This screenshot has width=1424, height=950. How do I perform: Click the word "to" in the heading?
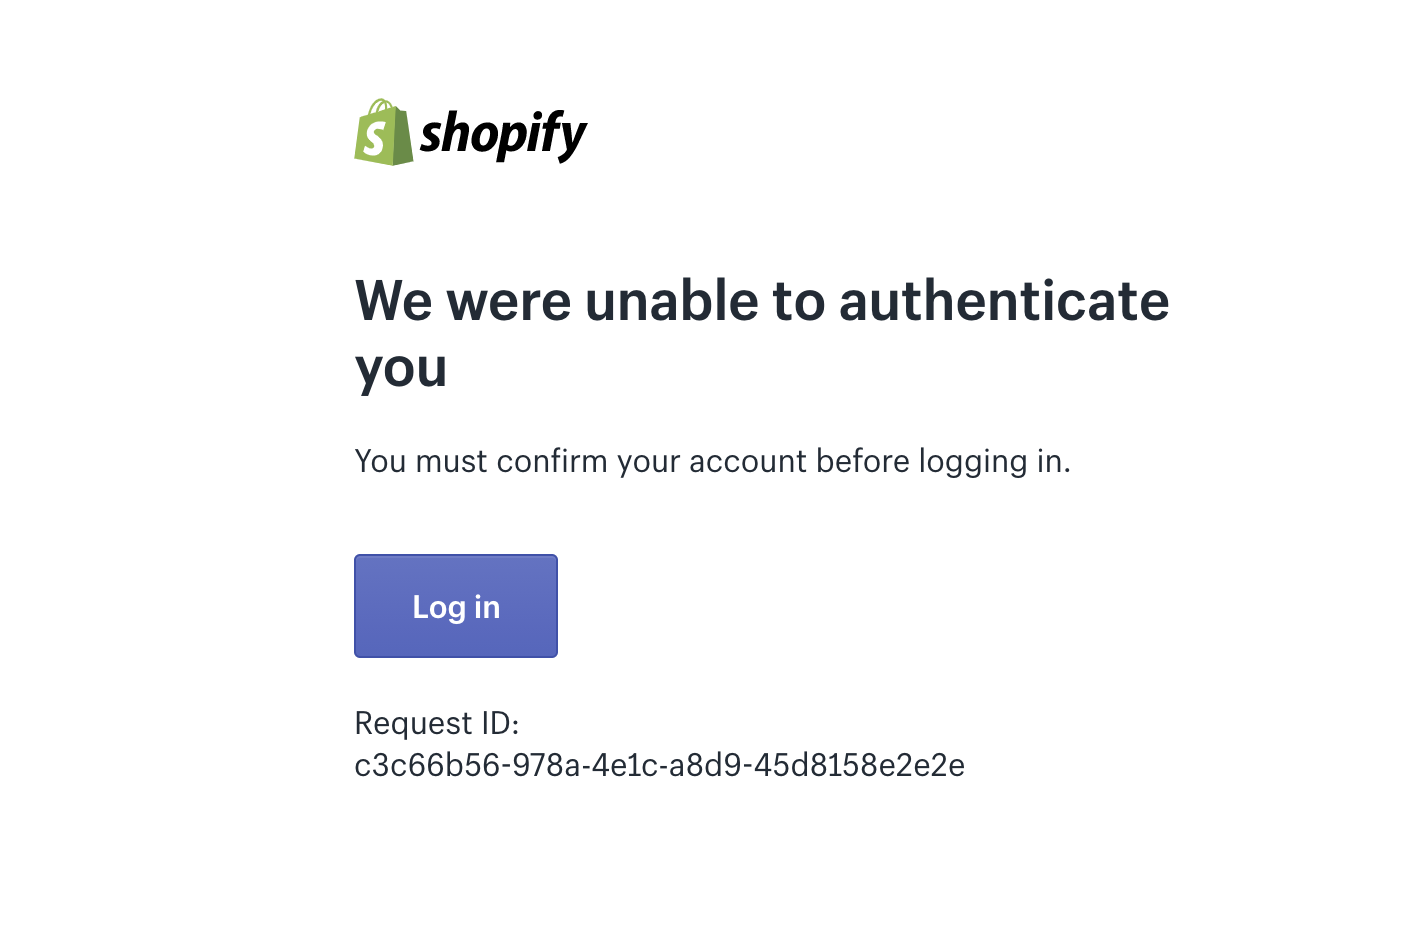[x=798, y=301]
